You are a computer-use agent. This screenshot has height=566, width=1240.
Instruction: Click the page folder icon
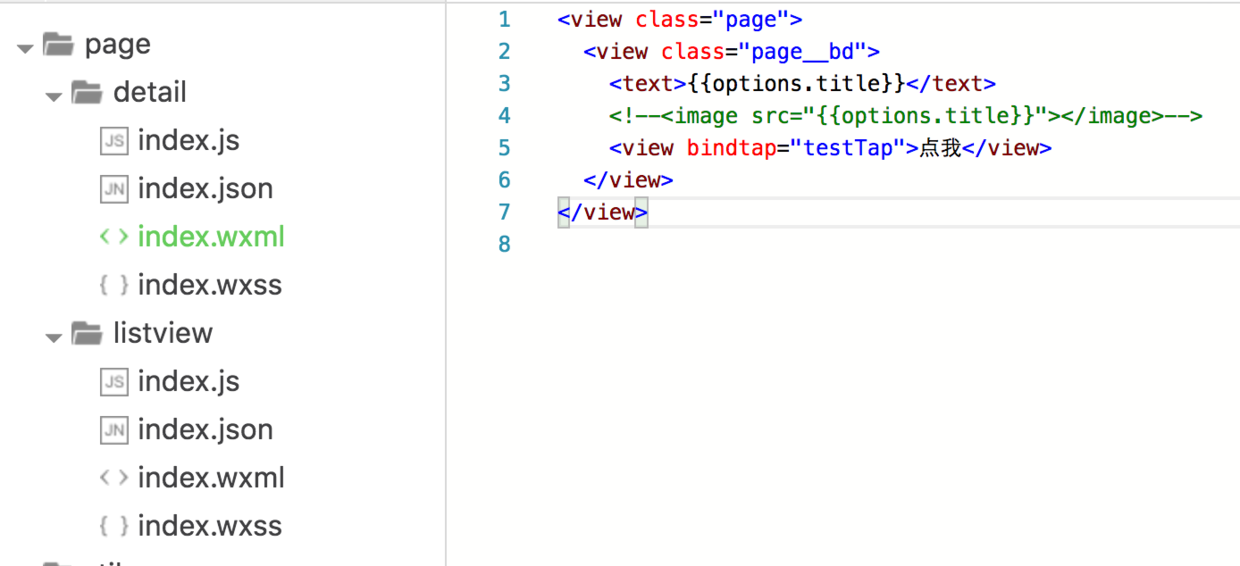(58, 44)
